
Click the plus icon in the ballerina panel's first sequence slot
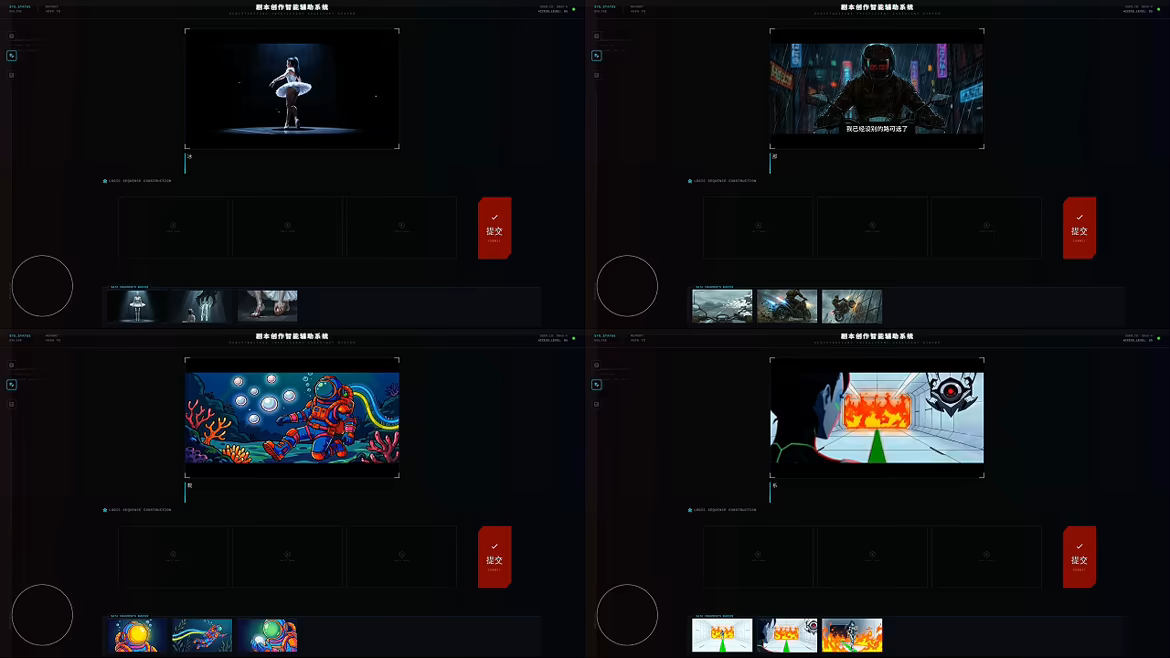pos(174,226)
